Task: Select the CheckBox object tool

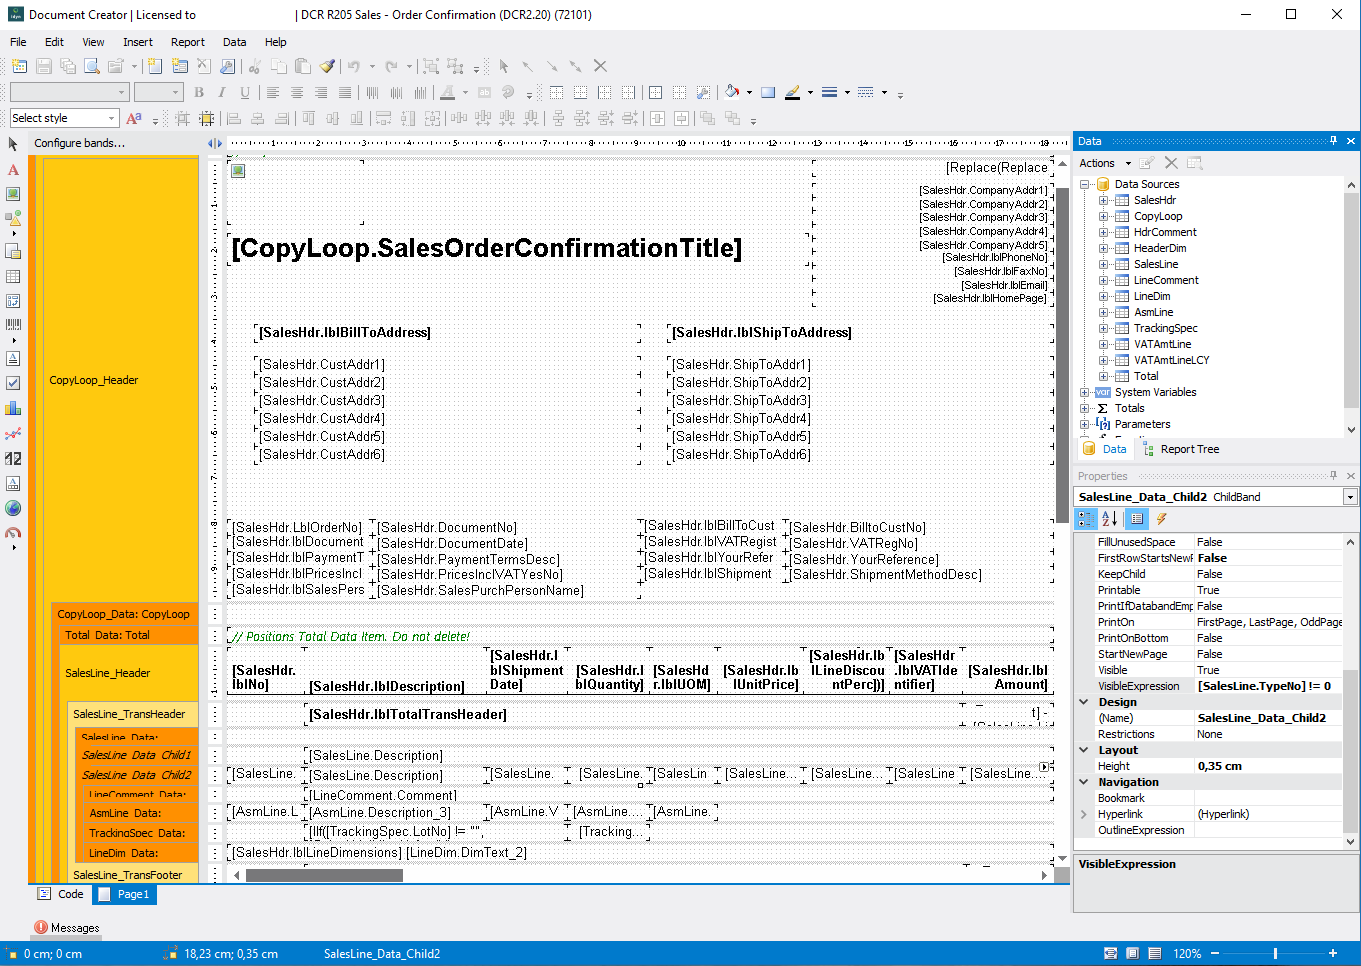Action: click(13, 383)
